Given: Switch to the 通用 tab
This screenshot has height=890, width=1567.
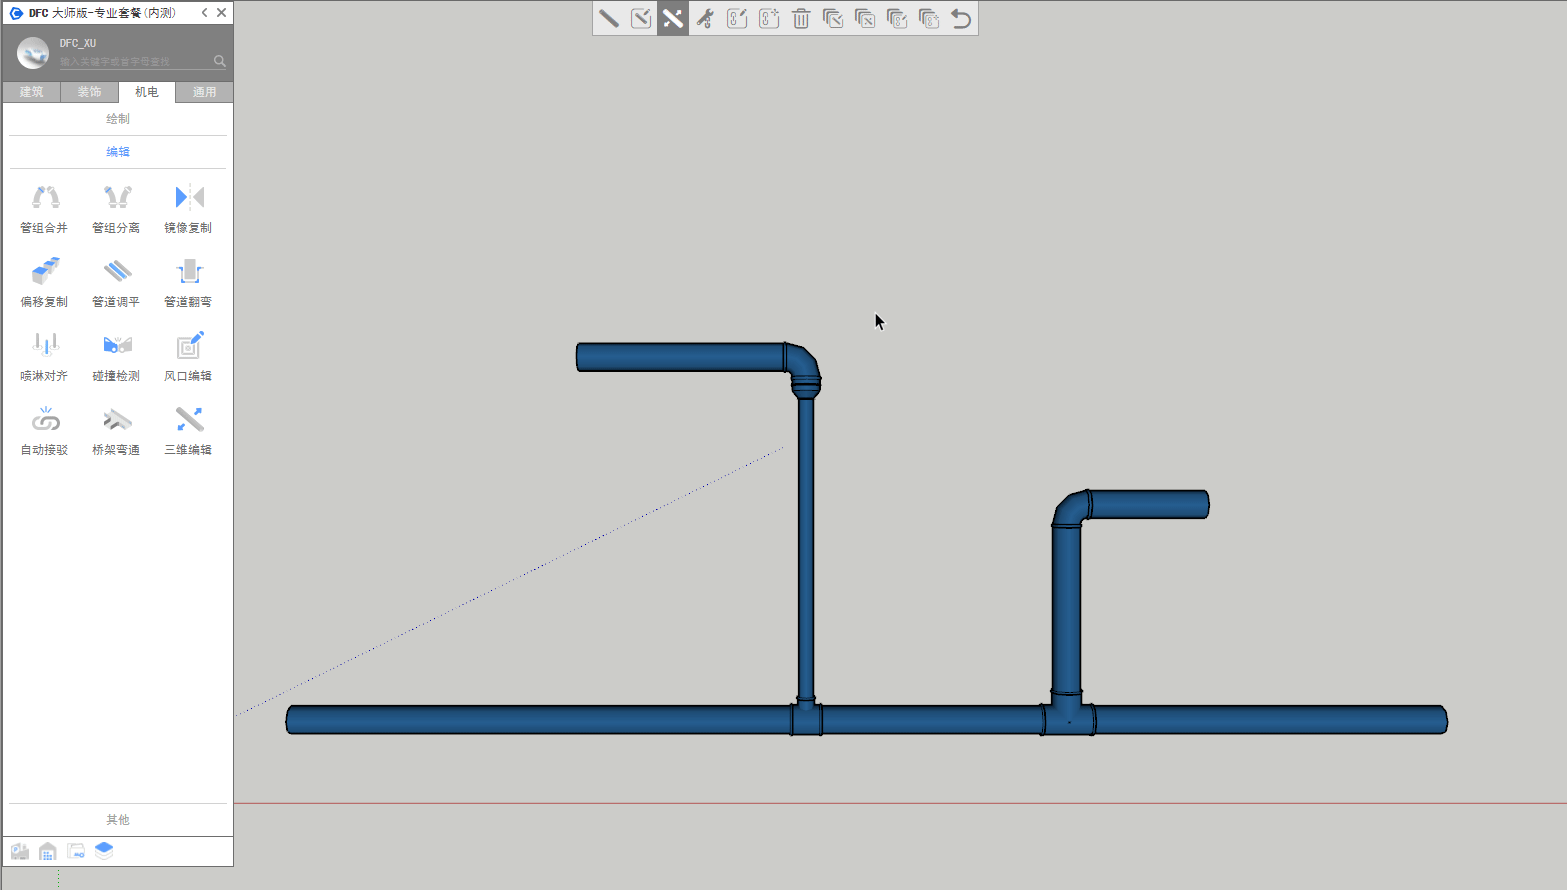Looking at the screenshot, I should tap(204, 92).
